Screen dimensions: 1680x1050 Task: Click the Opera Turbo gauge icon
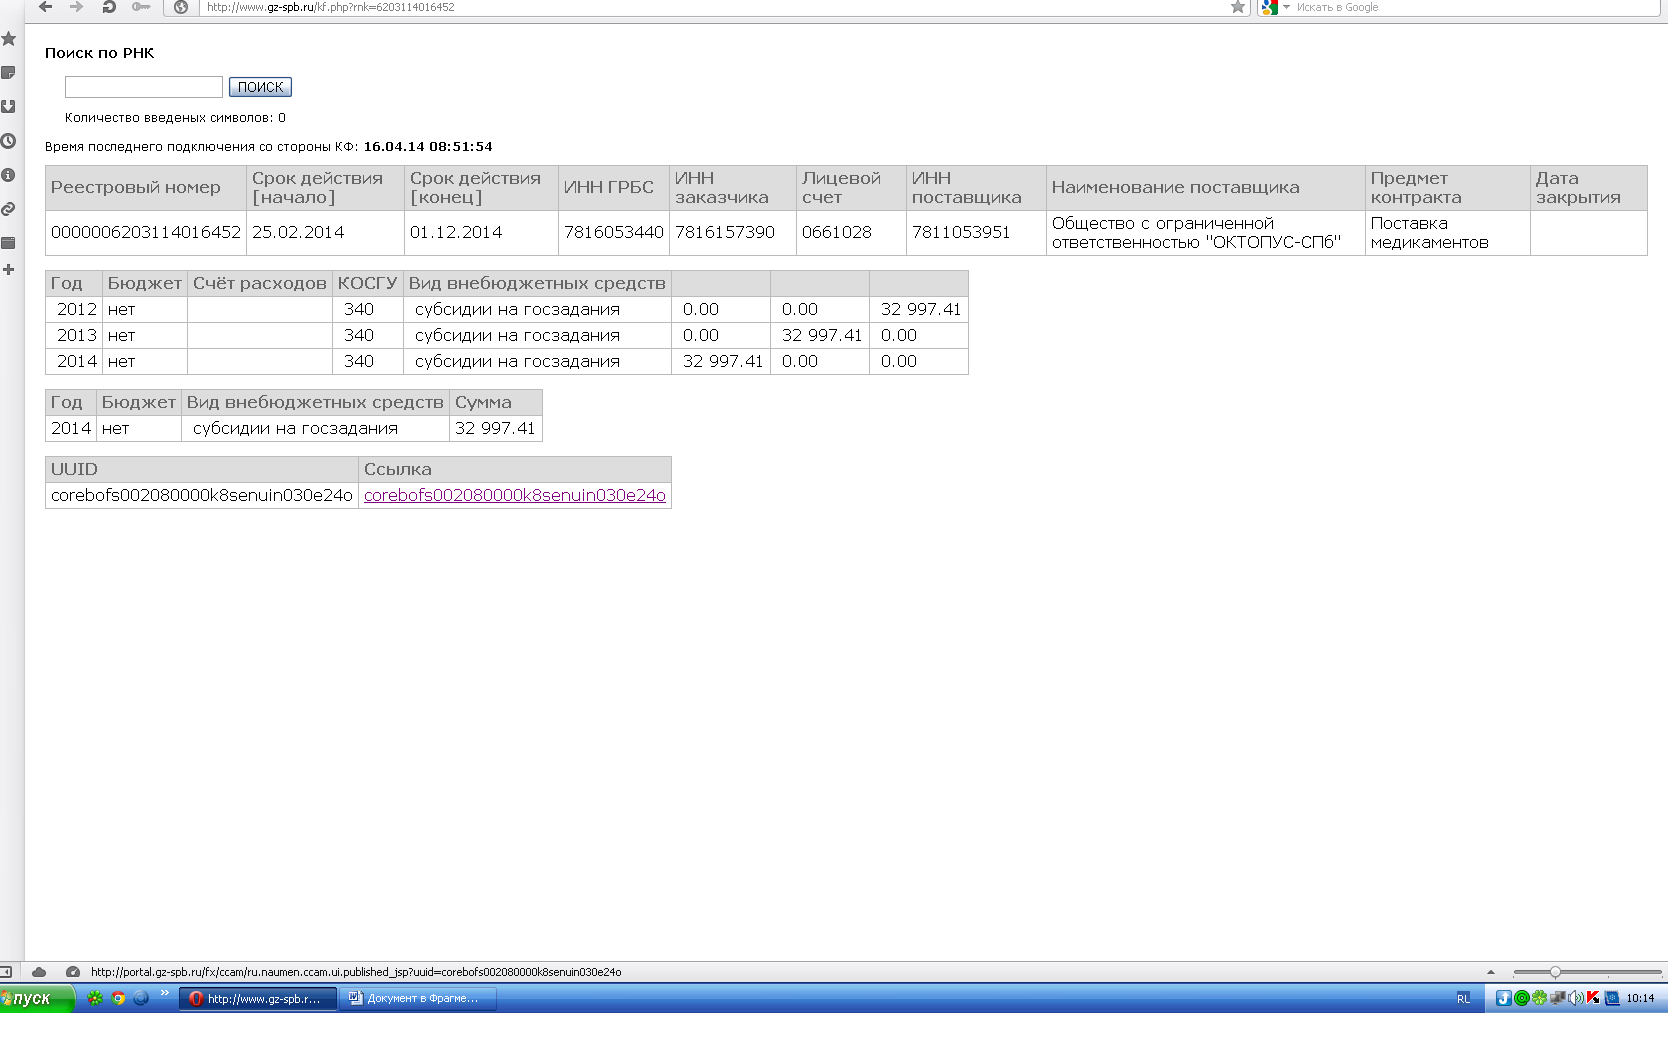click(73, 972)
